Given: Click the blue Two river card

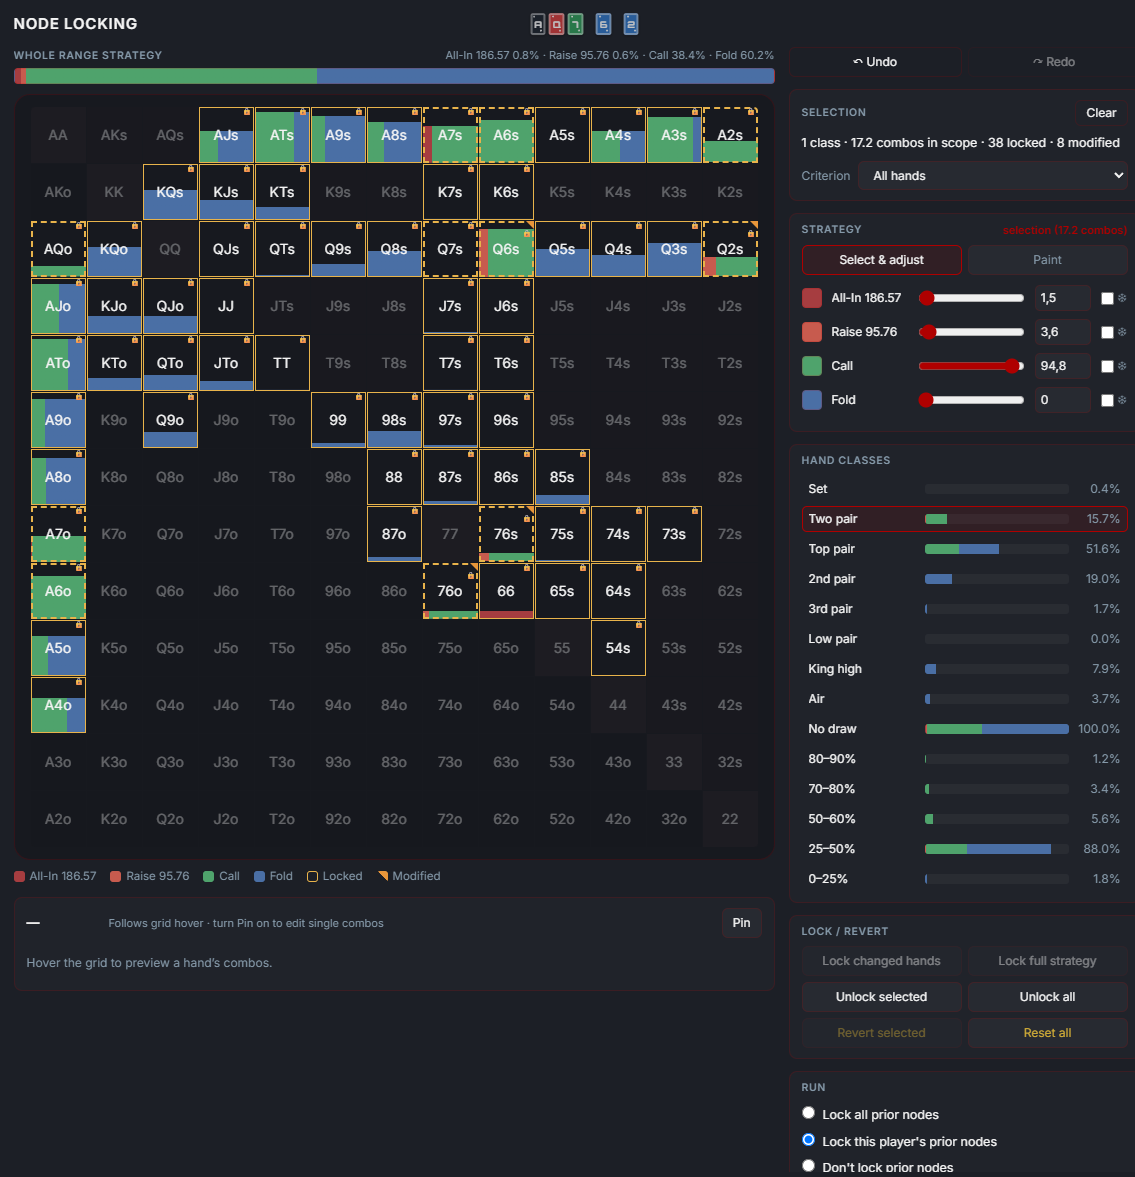Looking at the screenshot, I should pyautogui.click(x=631, y=25).
